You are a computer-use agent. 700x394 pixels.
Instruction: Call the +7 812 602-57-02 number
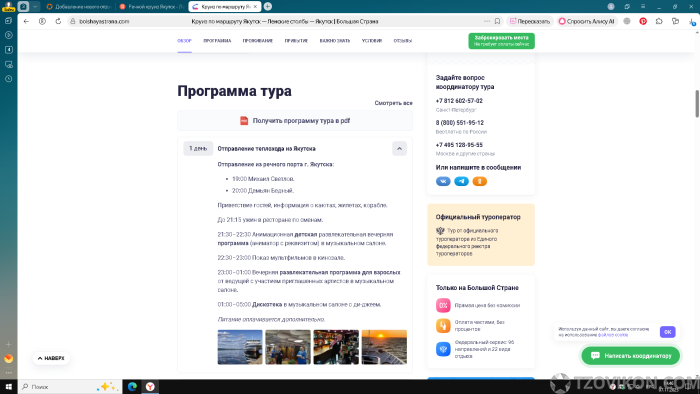click(459, 101)
